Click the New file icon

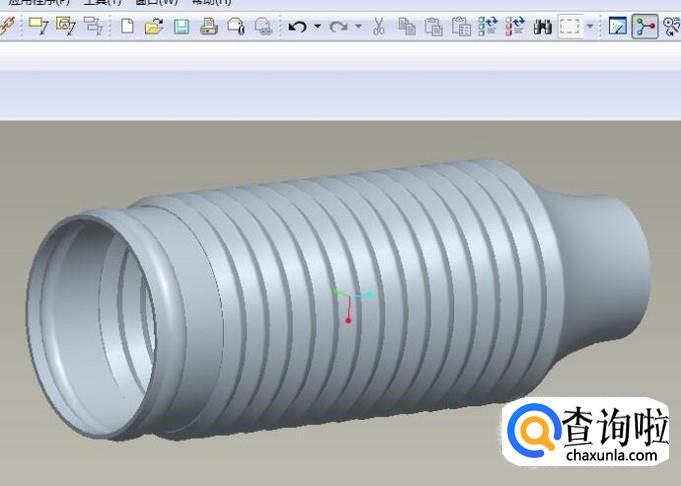127,27
